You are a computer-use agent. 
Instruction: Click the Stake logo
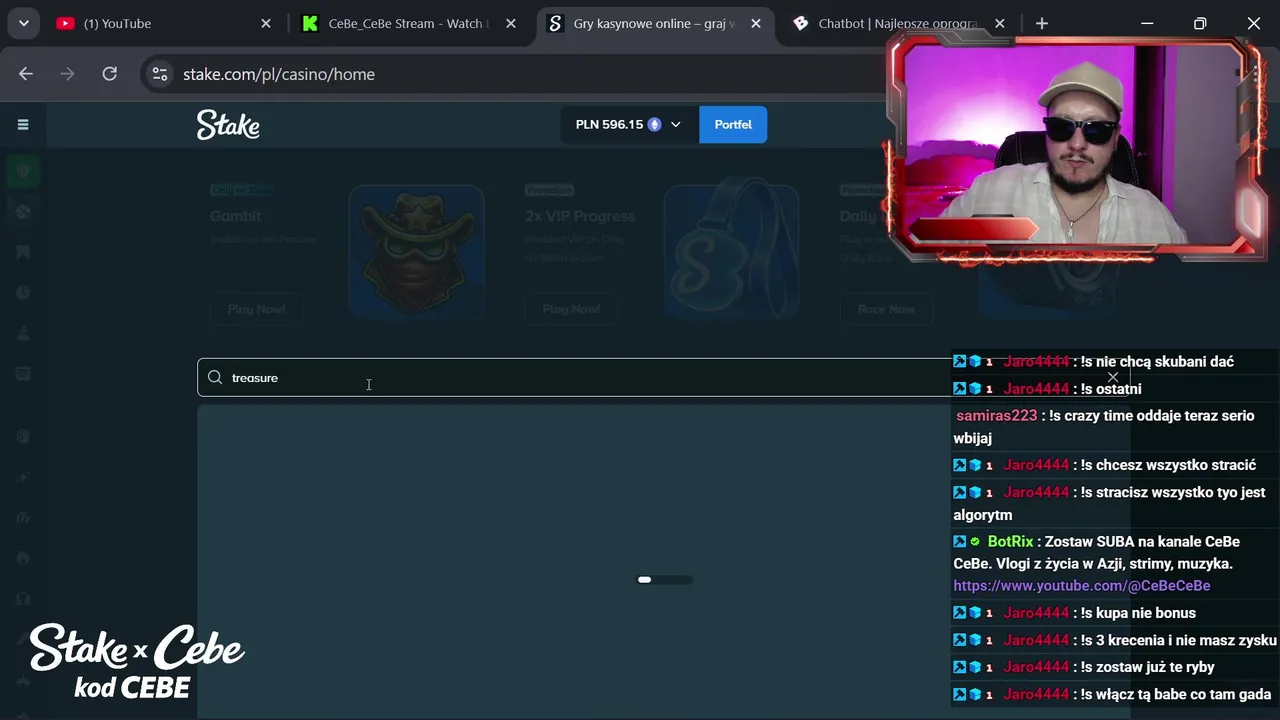click(x=228, y=125)
